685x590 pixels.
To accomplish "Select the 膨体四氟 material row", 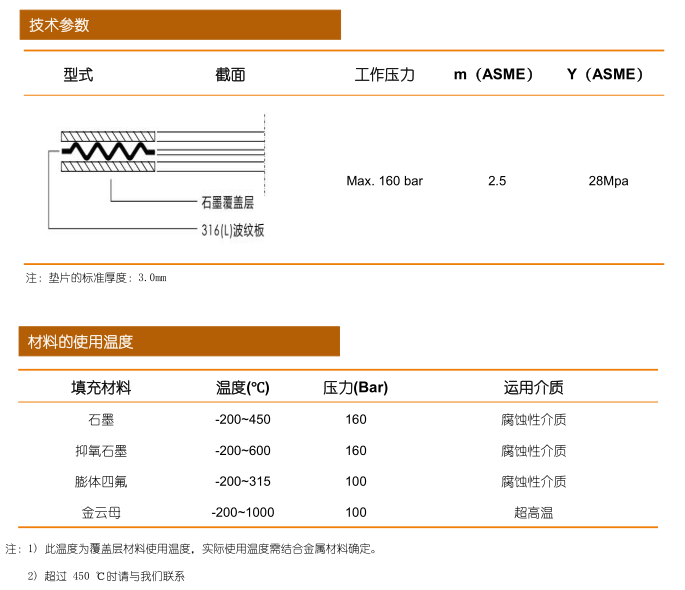I will [x=100, y=482].
